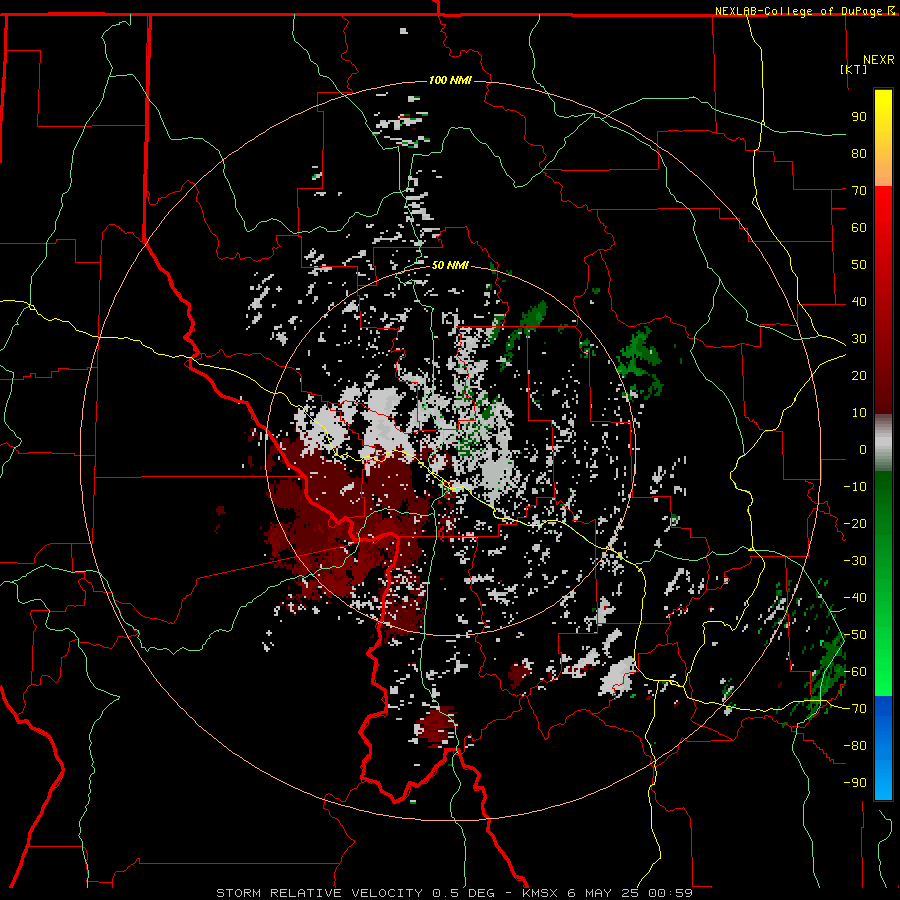Click the 20 value on the velocity scale
The width and height of the screenshot is (900, 900).
pyautogui.click(x=859, y=376)
